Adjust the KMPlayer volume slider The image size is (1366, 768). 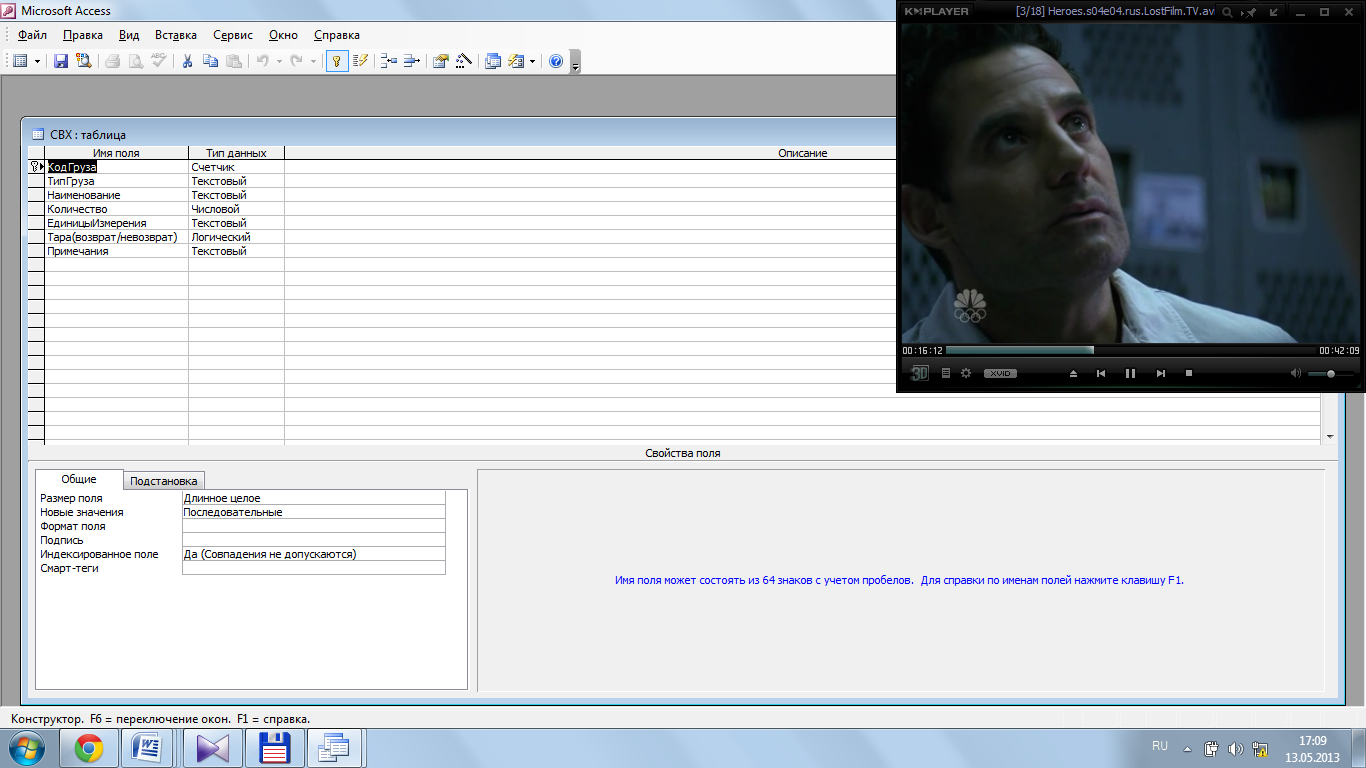click(x=1331, y=373)
